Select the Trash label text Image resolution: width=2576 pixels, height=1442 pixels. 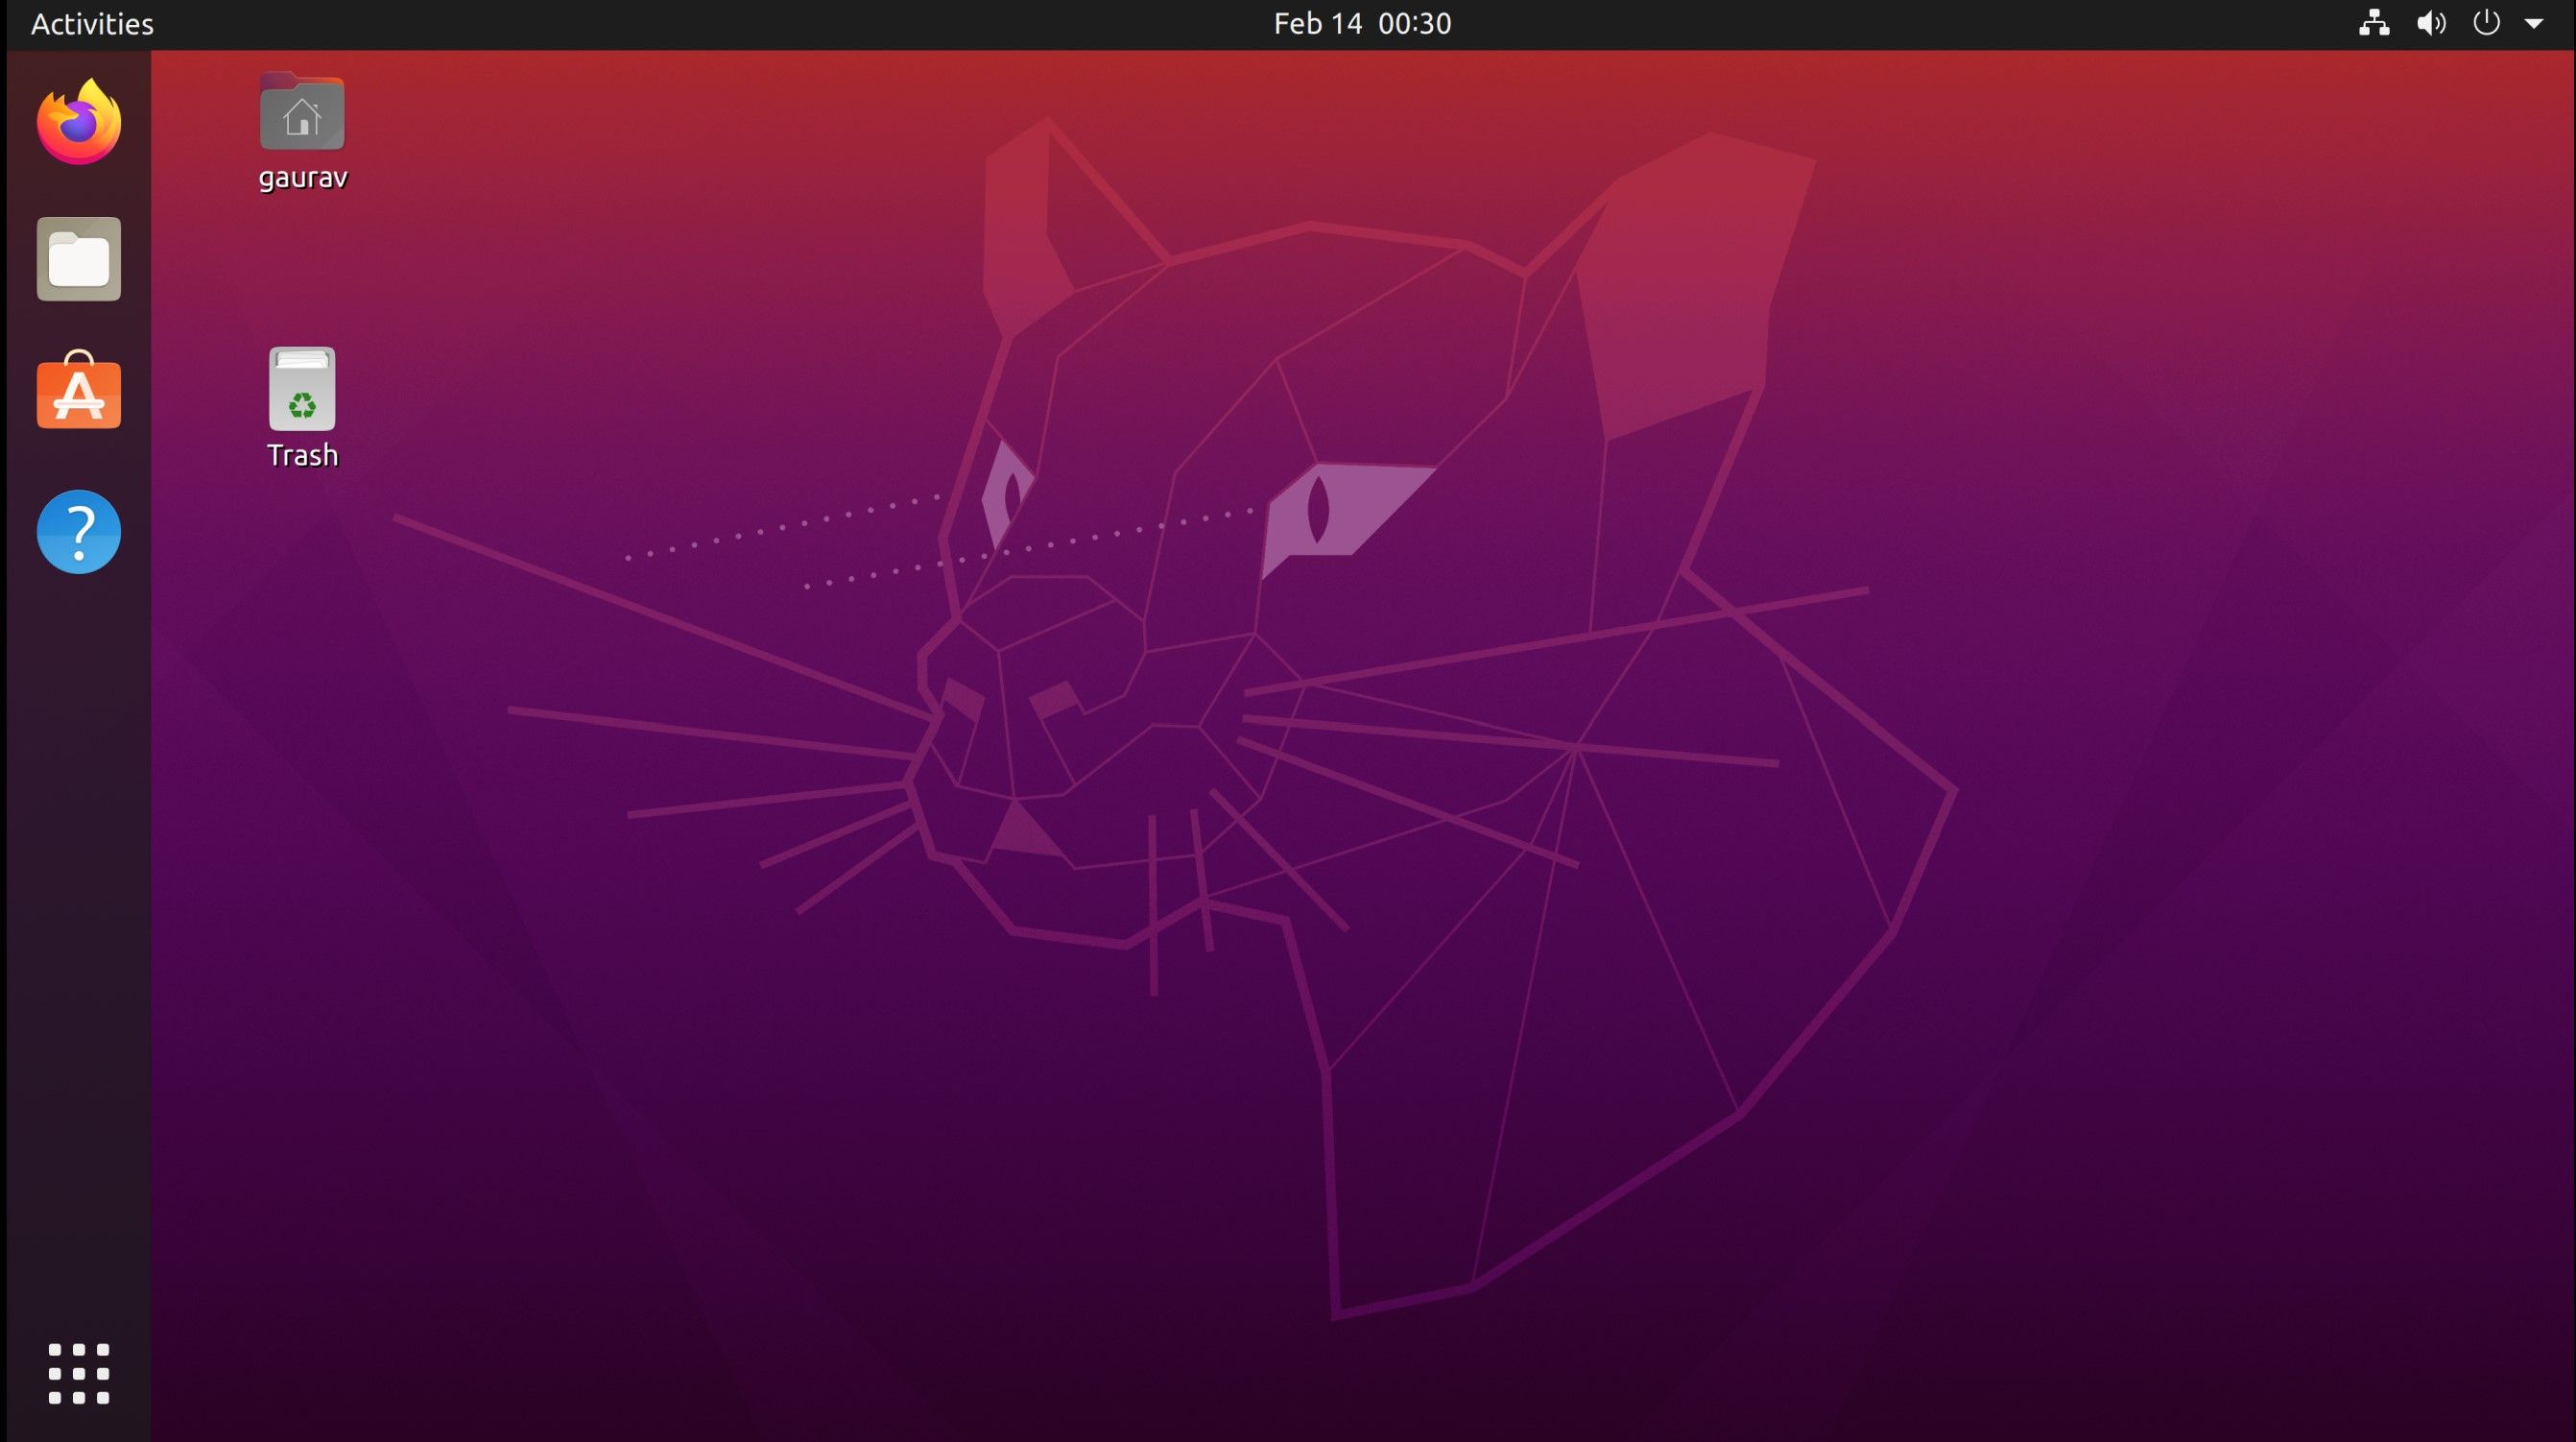(301, 455)
